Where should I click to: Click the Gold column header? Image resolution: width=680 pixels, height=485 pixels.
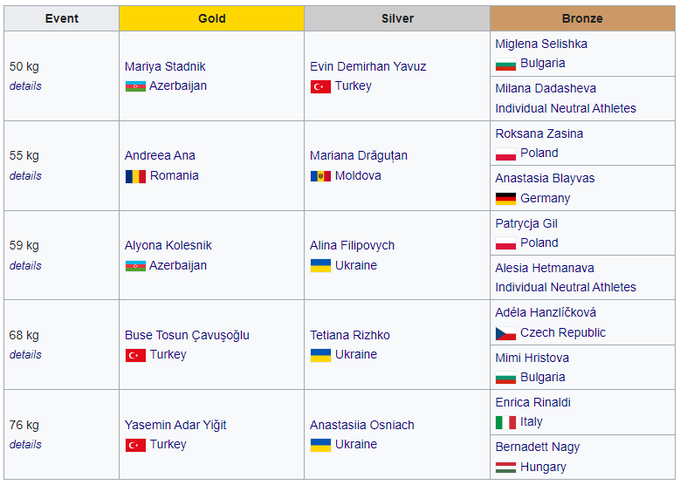click(211, 18)
